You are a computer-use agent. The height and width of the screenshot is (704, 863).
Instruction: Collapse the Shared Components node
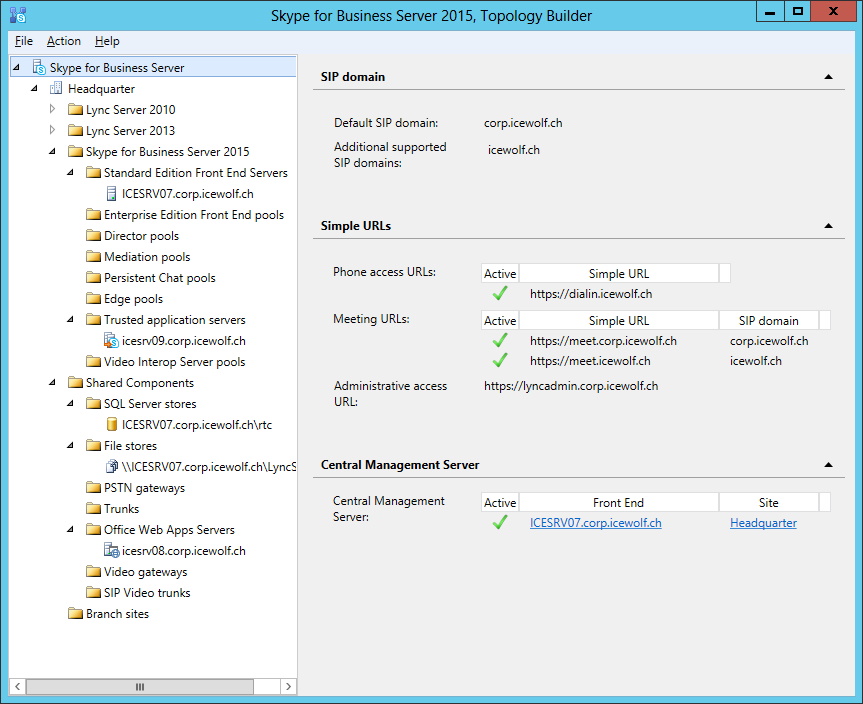(53, 383)
